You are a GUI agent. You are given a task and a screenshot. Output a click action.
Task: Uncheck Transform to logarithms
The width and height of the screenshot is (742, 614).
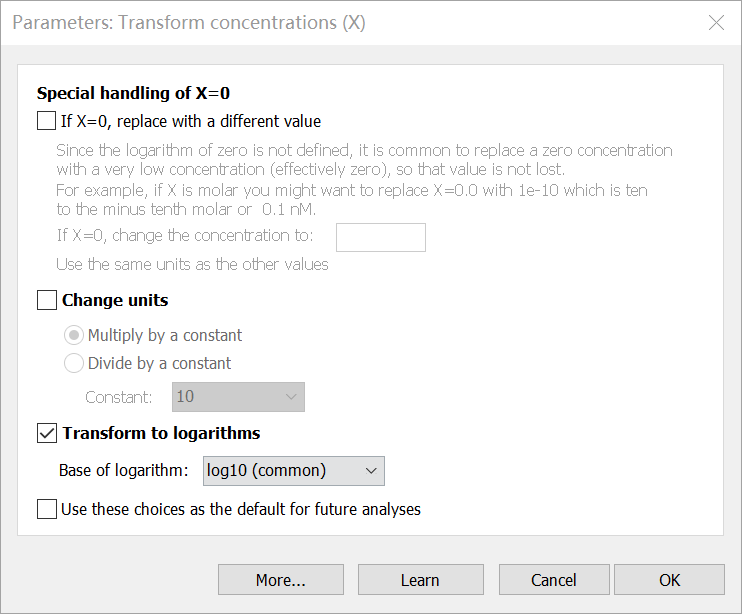47,433
